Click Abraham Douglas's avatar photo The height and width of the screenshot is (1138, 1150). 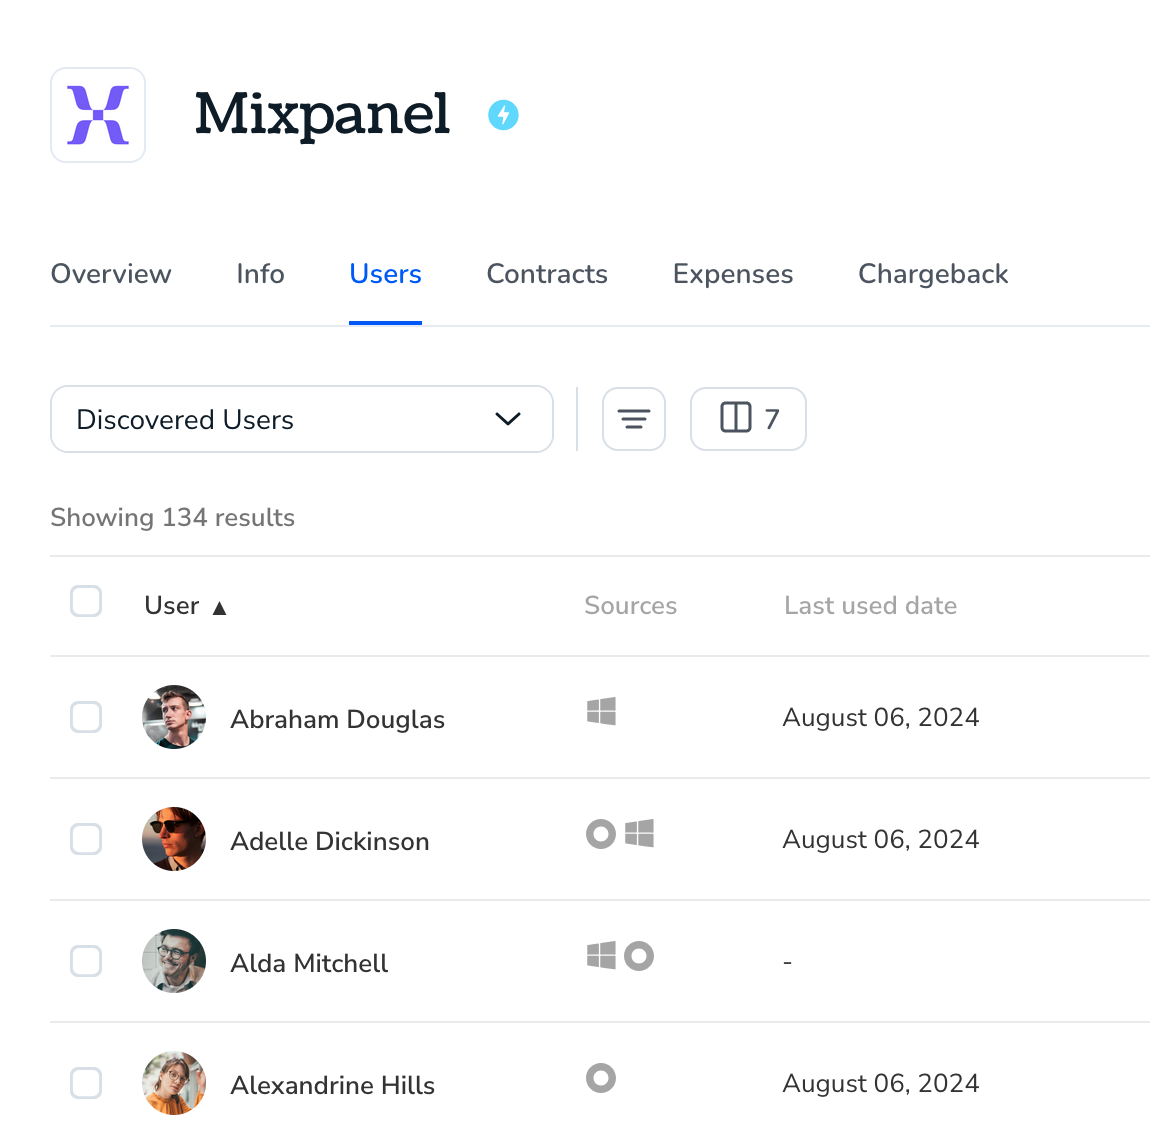(174, 717)
